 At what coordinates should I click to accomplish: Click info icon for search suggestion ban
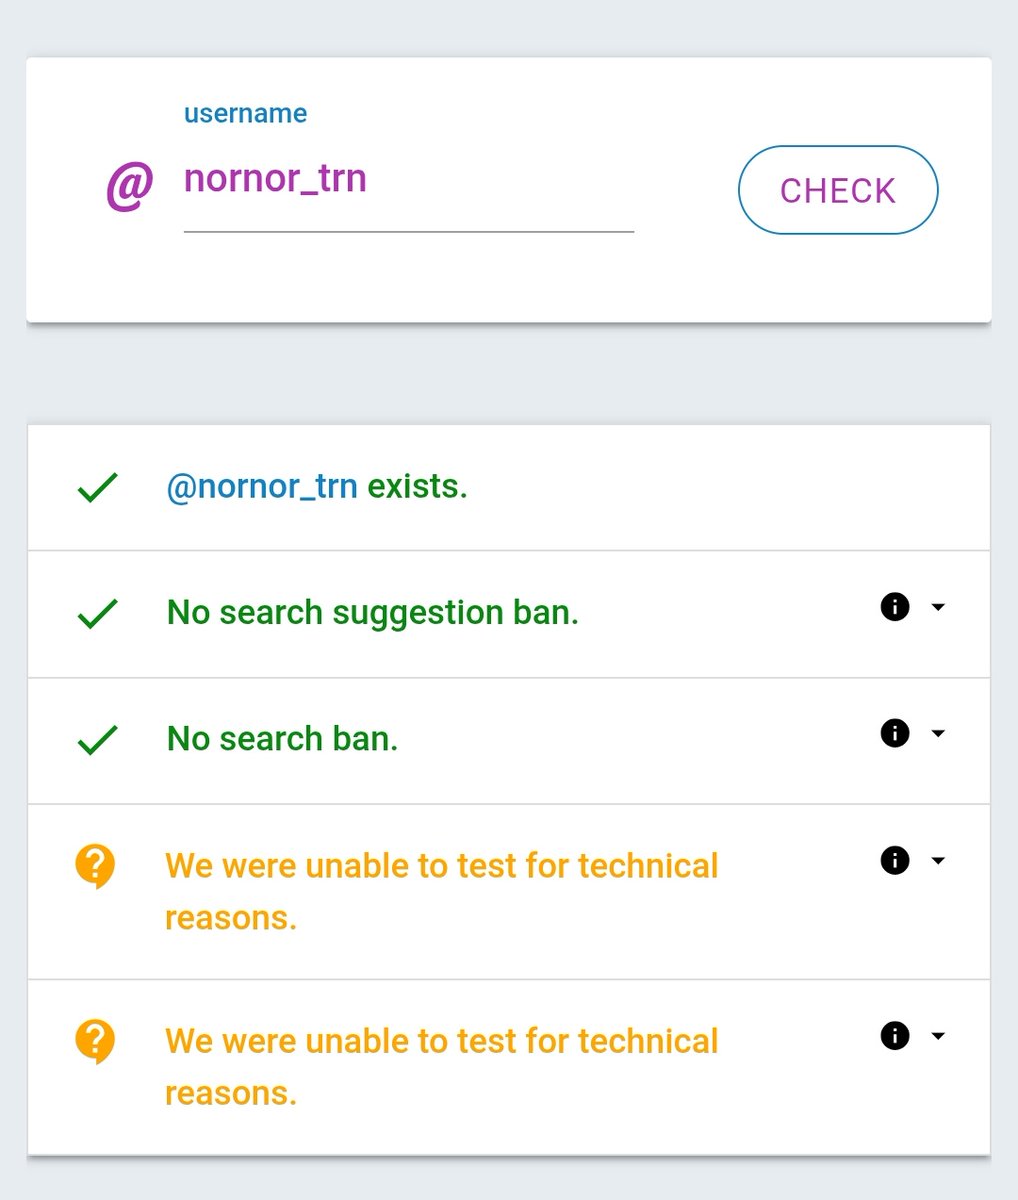[895, 606]
